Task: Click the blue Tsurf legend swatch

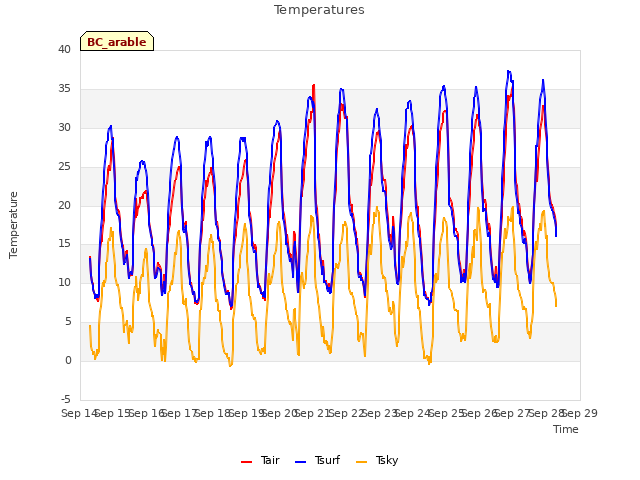Action: point(300,462)
